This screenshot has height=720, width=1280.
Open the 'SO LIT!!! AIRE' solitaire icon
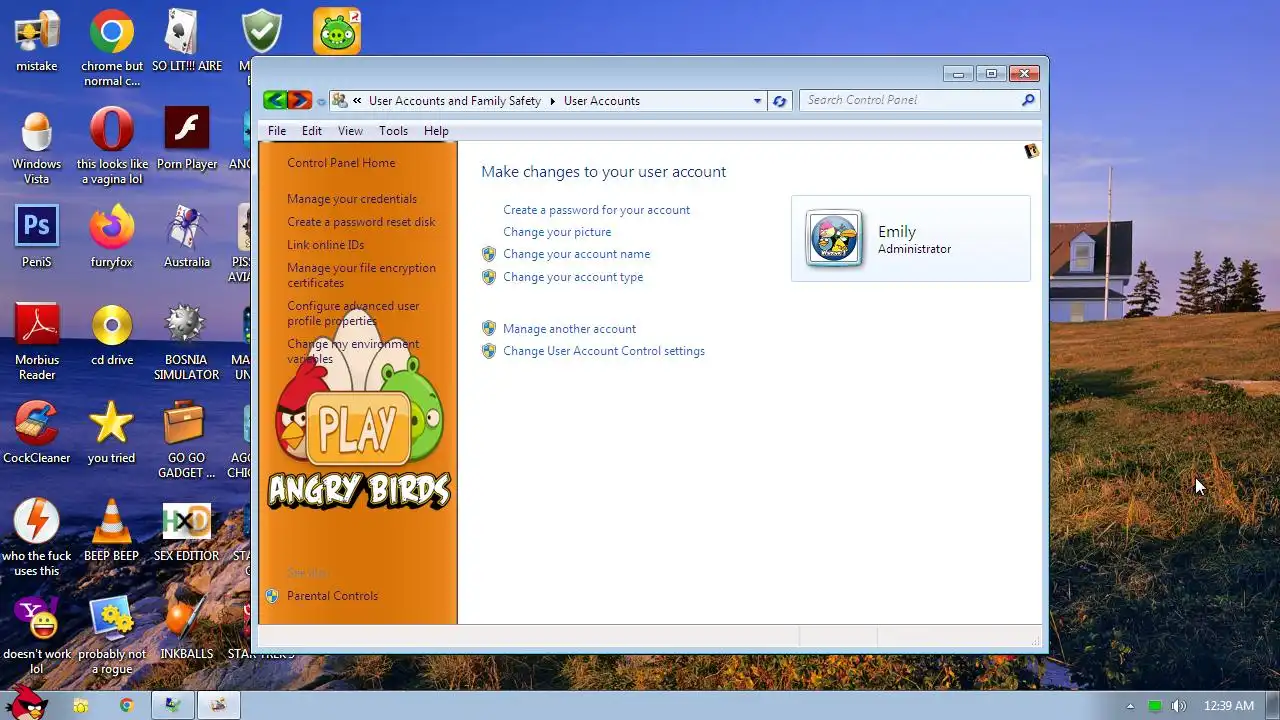(187, 42)
